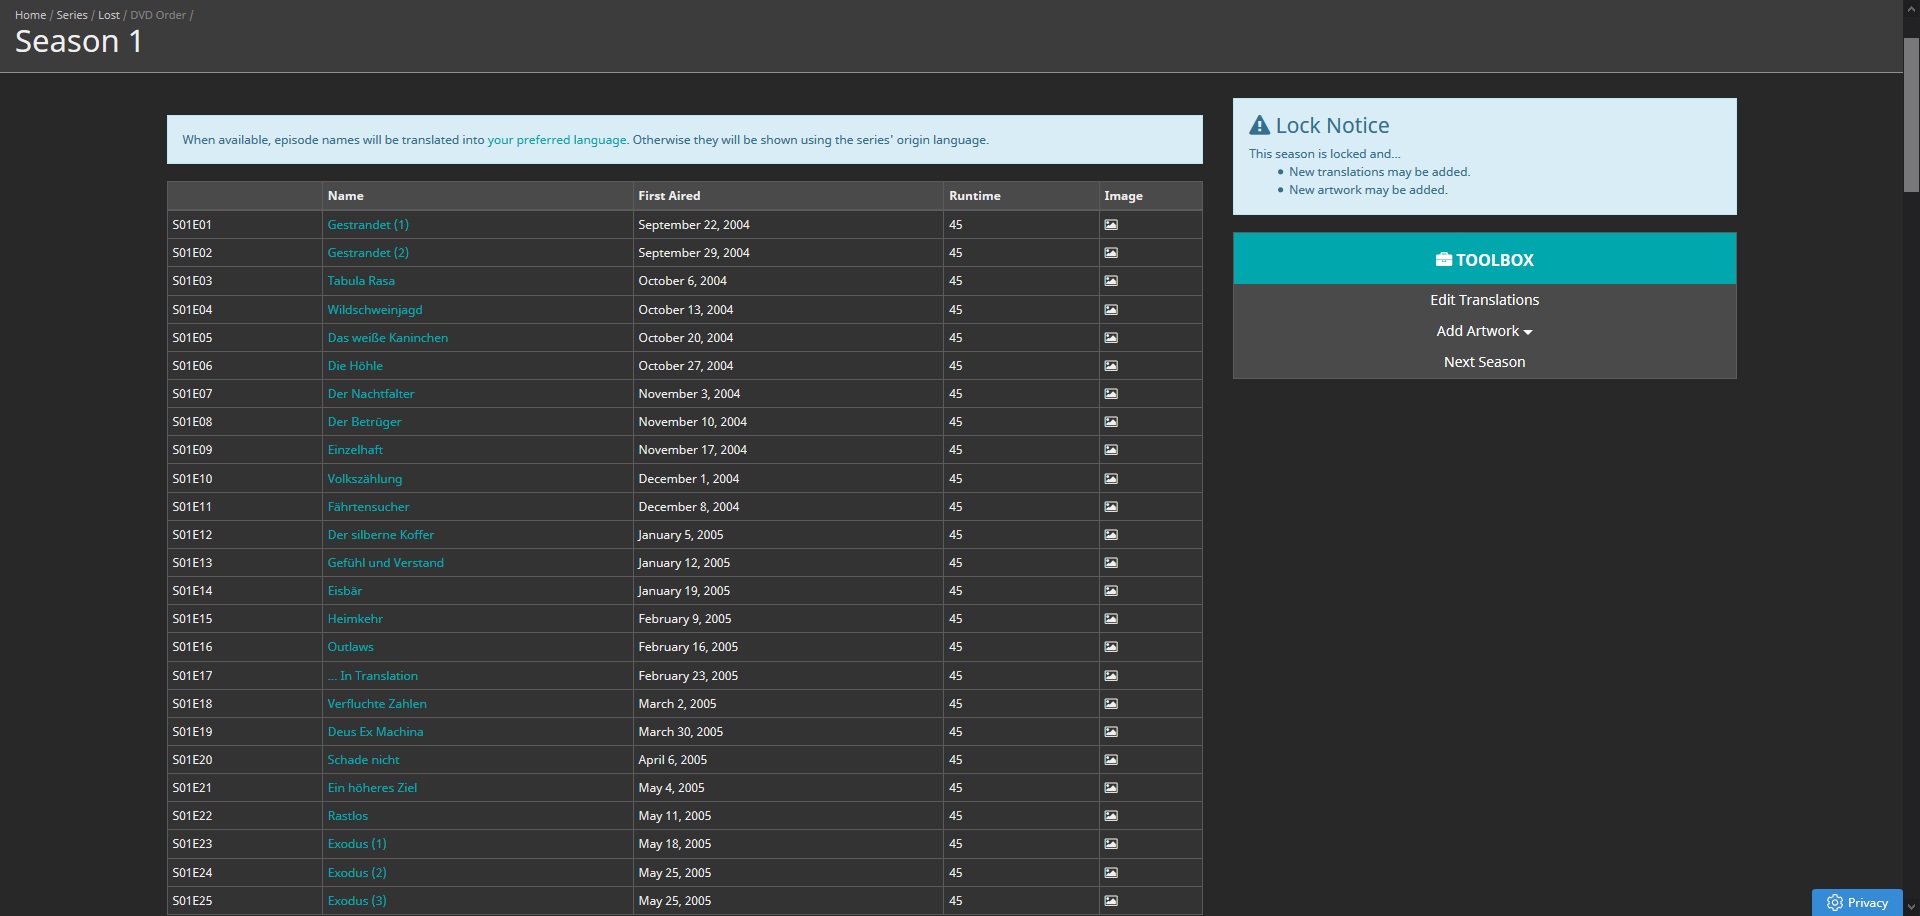Expand the Add Artwork dropdown
This screenshot has height=916, width=1920.
(x=1484, y=331)
